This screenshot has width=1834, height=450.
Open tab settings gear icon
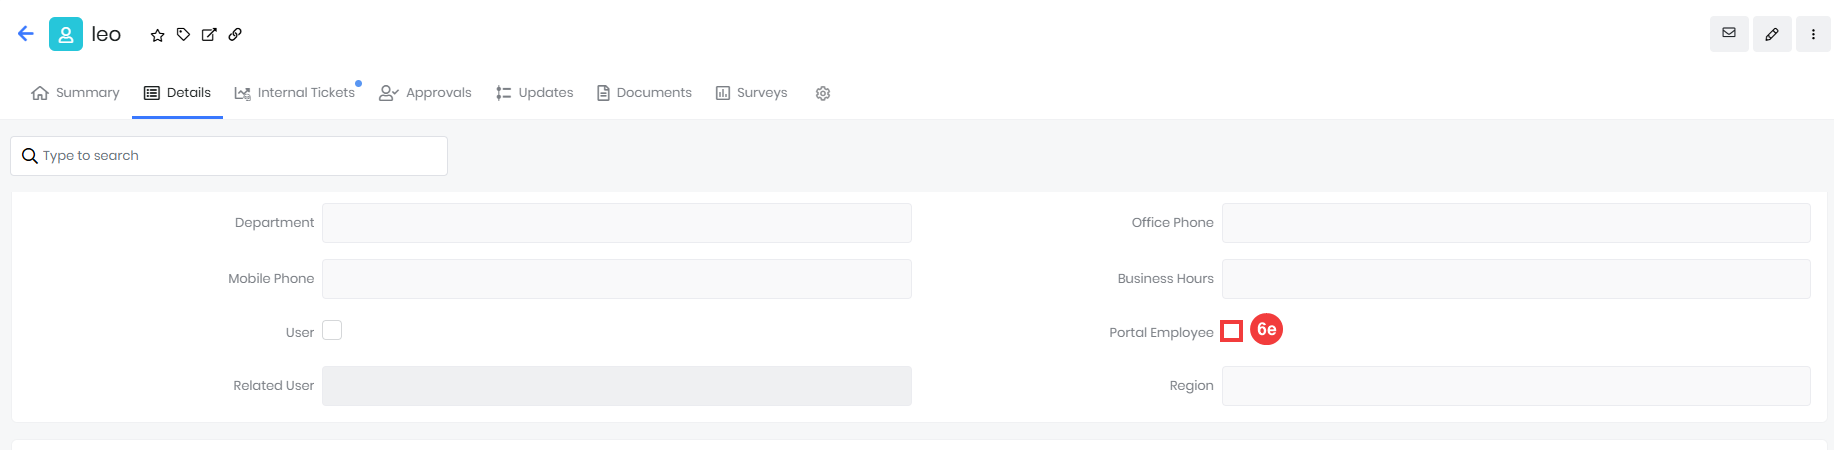[x=823, y=93]
